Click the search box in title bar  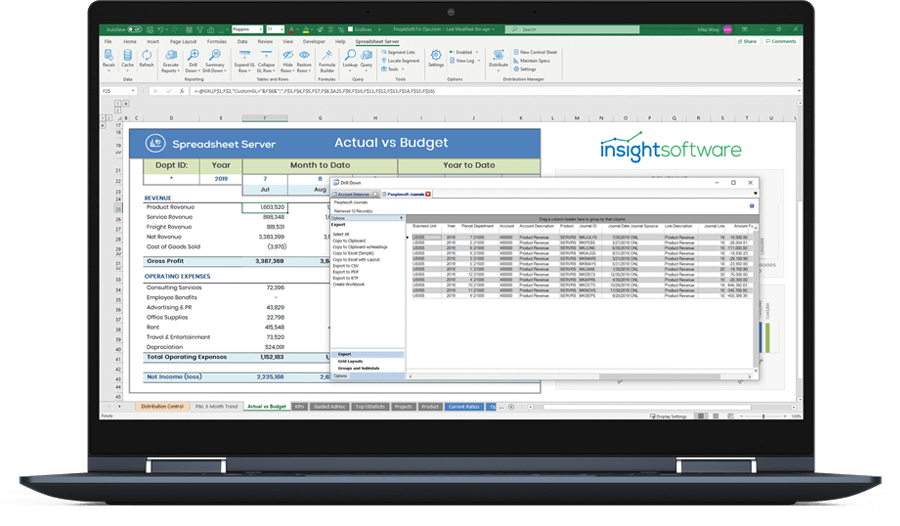coord(572,29)
